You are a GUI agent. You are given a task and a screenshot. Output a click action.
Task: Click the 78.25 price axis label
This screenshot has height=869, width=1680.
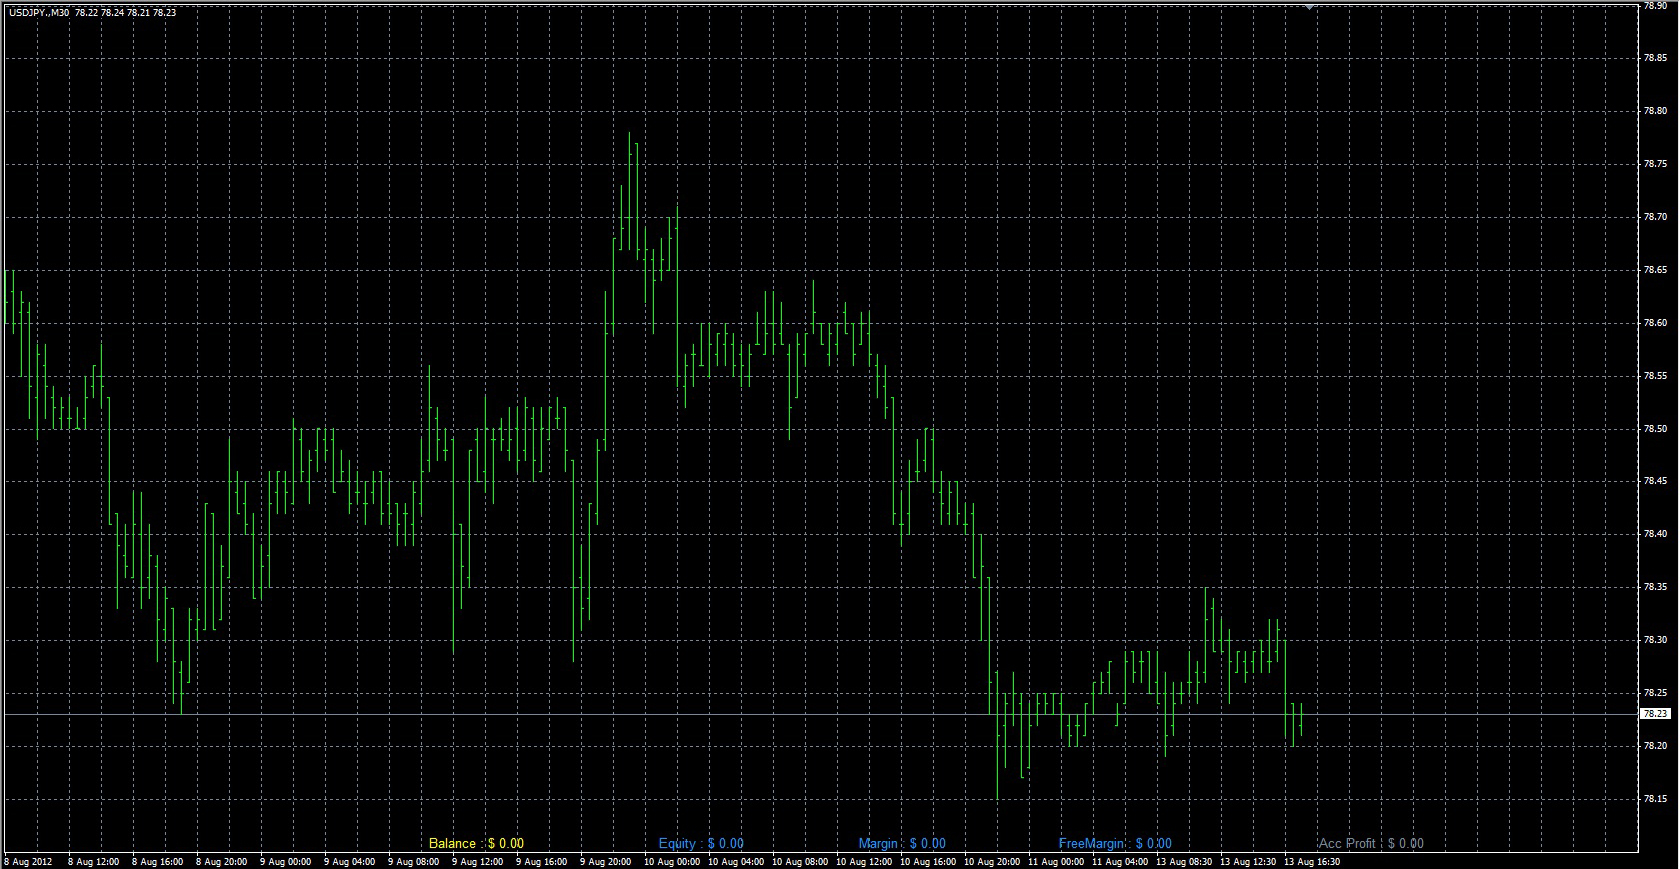[x=1655, y=693]
